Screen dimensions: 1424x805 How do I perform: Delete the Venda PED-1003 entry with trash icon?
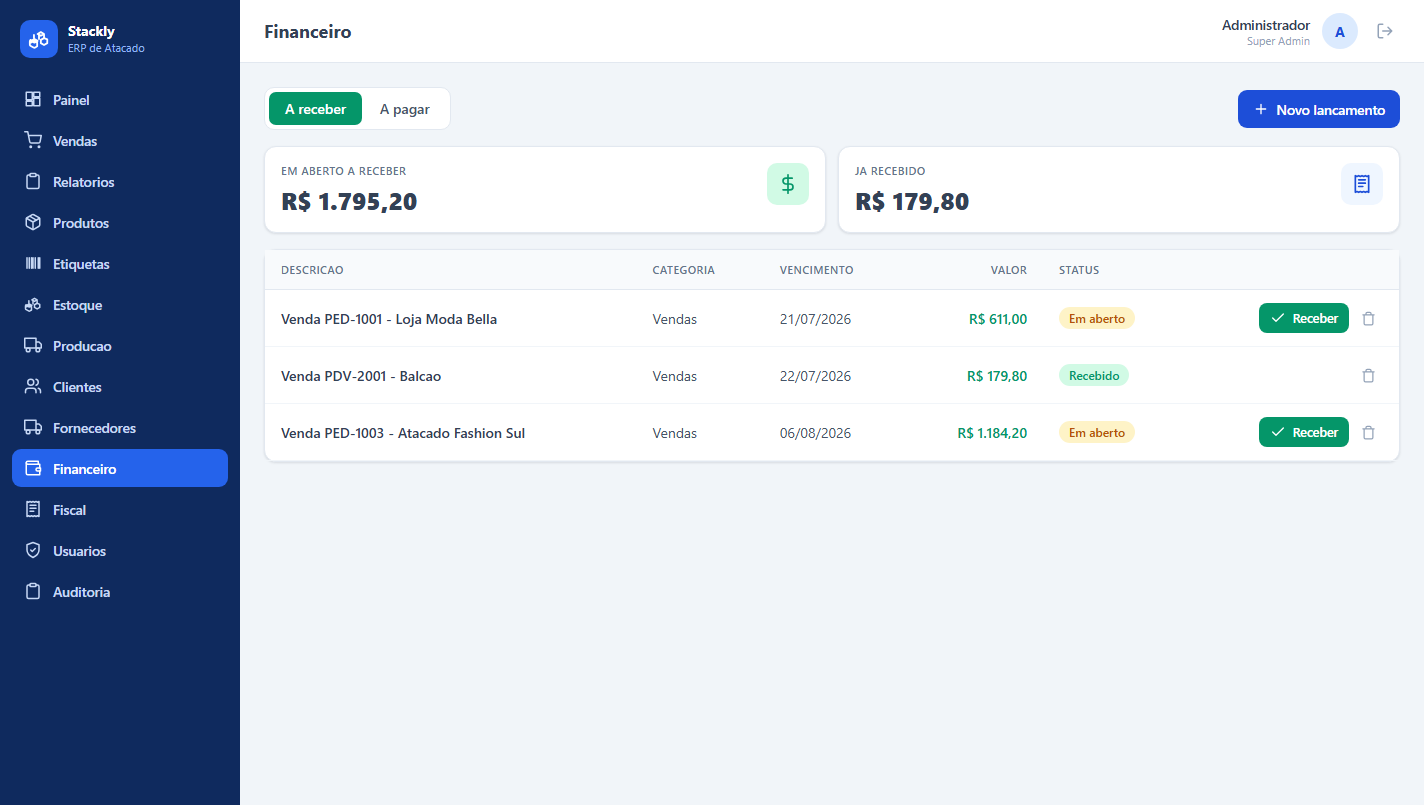(x=1369, y=433)
